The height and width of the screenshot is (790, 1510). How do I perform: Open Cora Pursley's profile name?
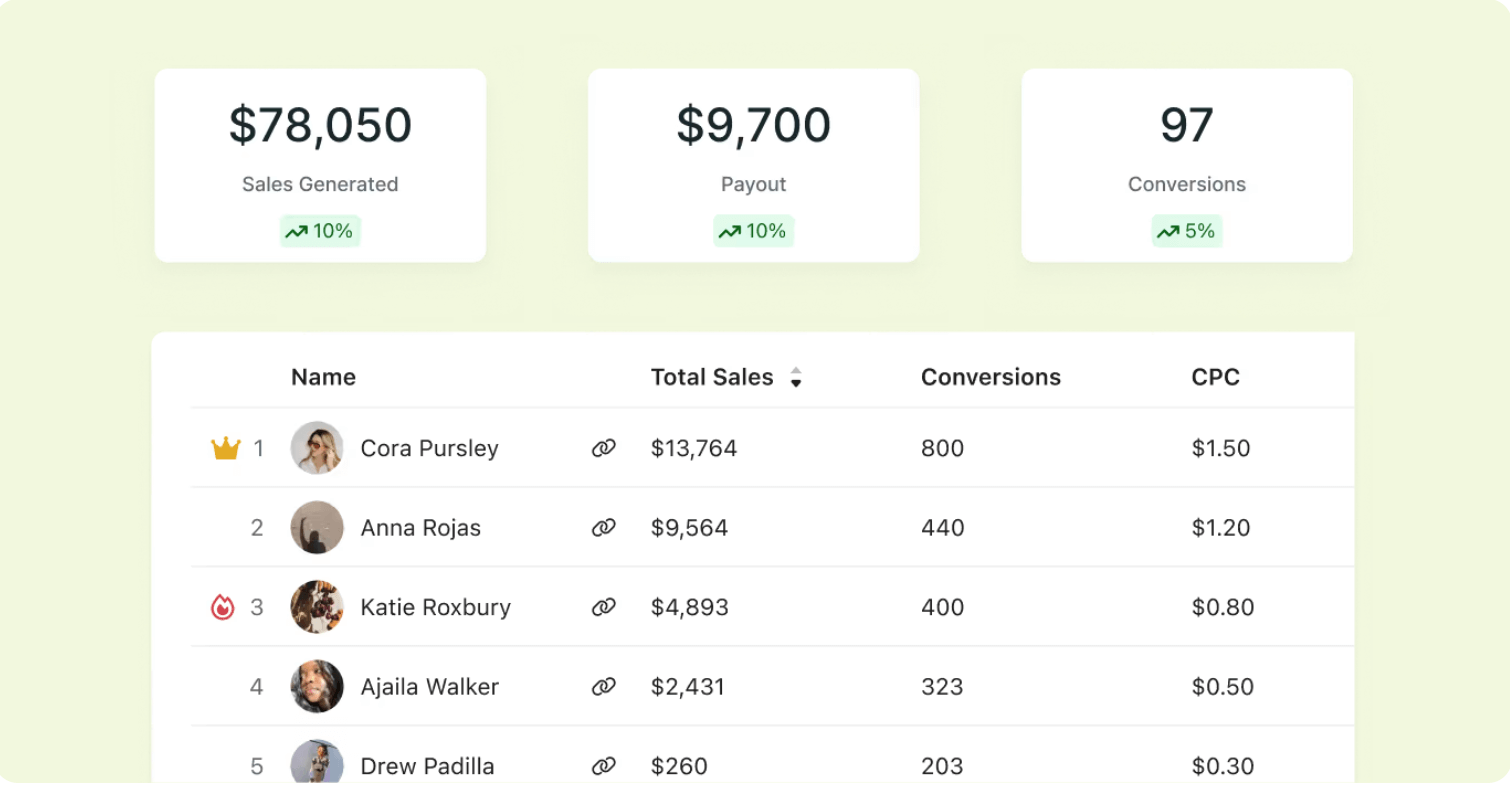pyautogui.click(x=429, y=449)
